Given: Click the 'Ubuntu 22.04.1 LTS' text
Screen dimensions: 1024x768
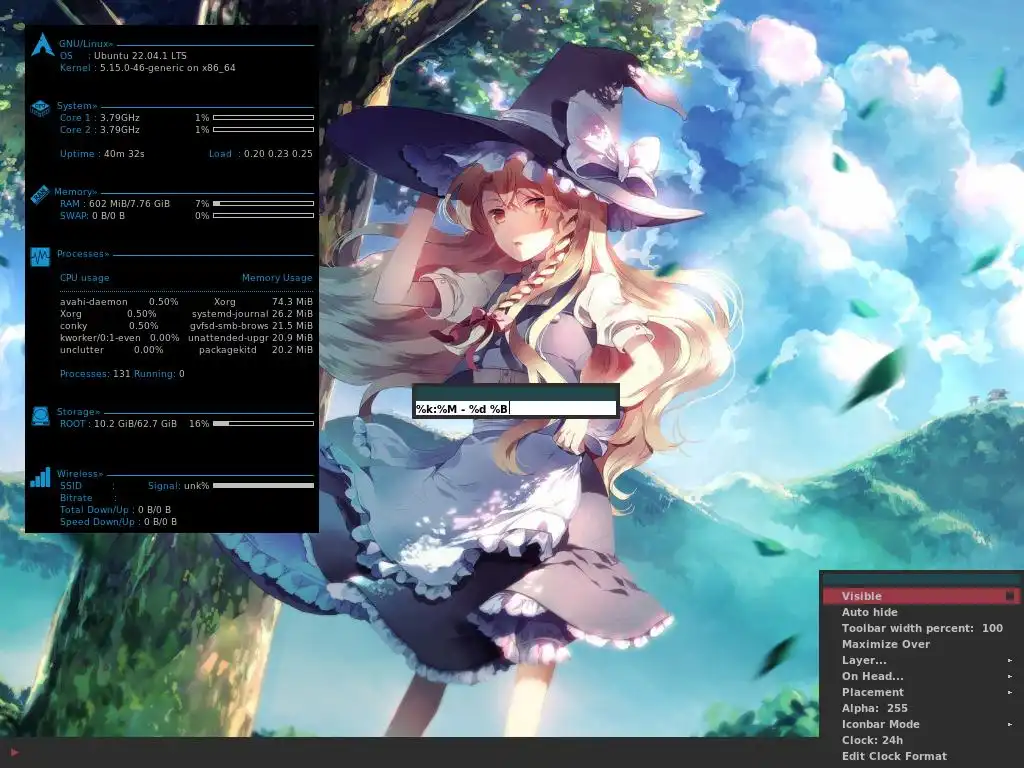Looking at the screenshot, I should 140,56.
